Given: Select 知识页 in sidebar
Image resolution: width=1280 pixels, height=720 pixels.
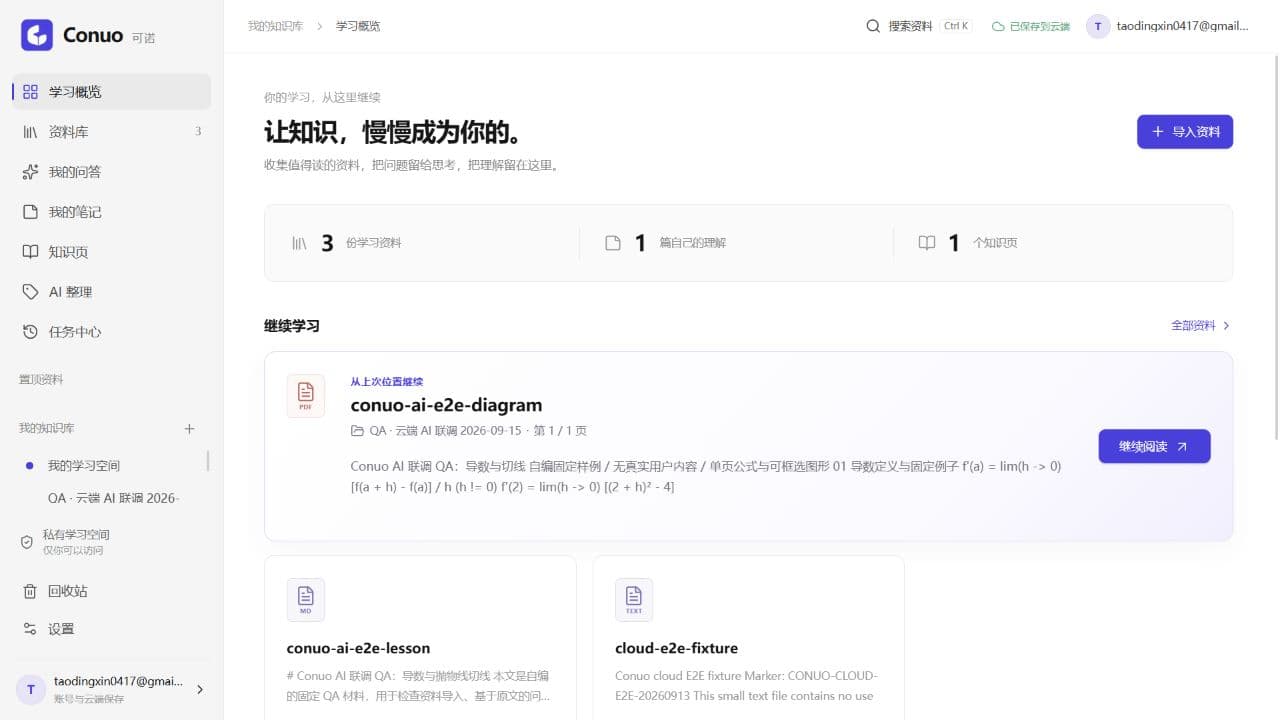Looking at the screenshot, I should (x=112, y=252).
